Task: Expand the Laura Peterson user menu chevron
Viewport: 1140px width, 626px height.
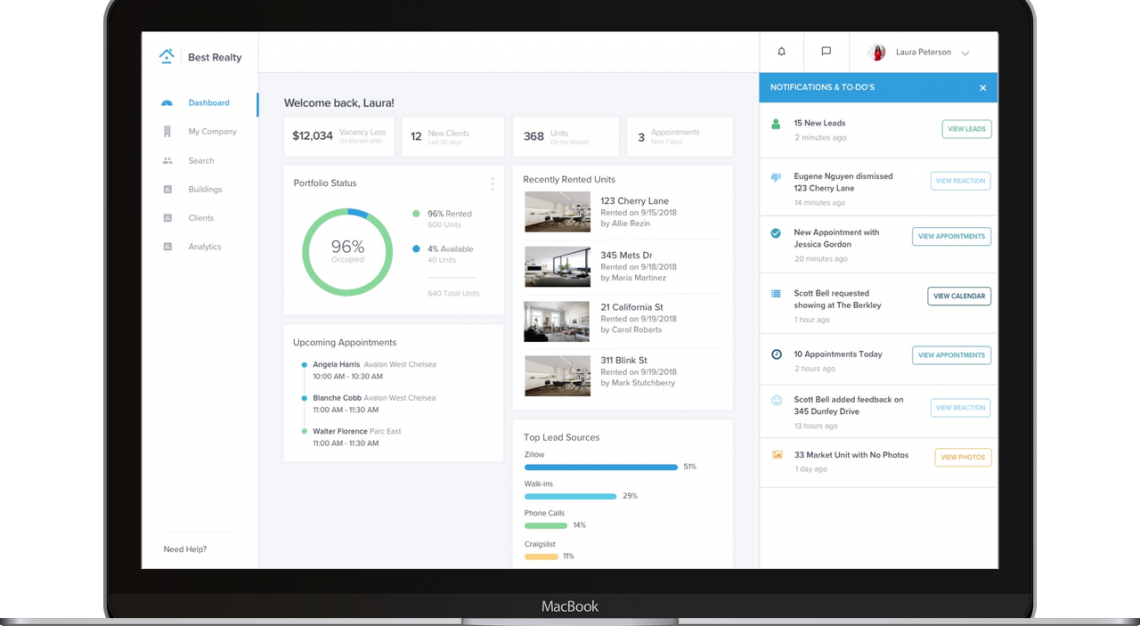Action: pyautogui.click(x=966, y=53)
